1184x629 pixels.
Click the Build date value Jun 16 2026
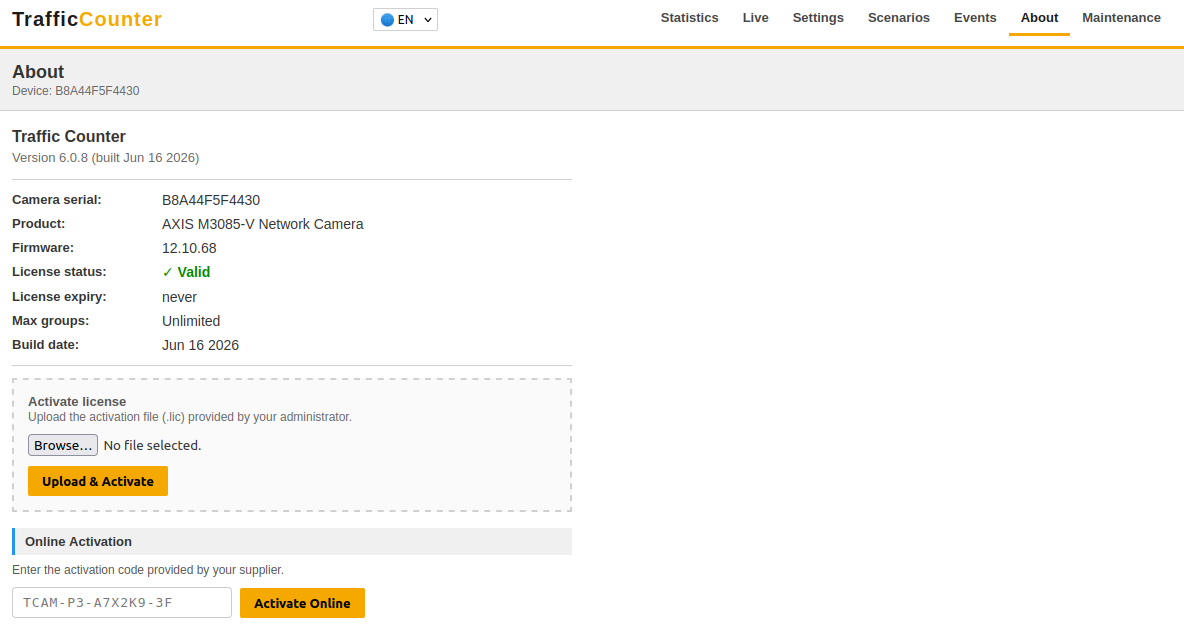click(x=200, y=345)
